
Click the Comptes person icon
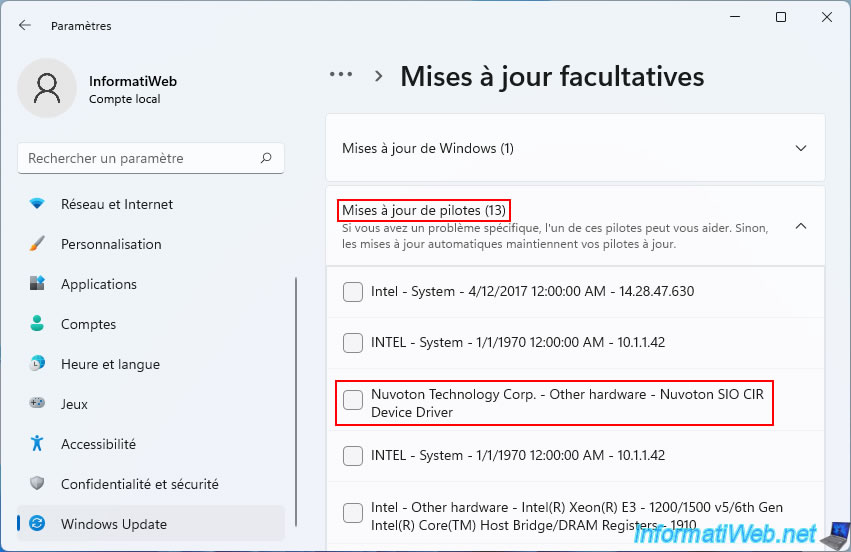point(37,324)
